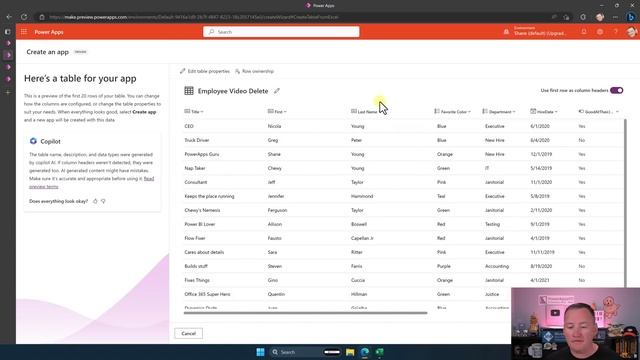640x360 pixels.
Task: Click the Power Apps search box
Action: tap(281, 32)
